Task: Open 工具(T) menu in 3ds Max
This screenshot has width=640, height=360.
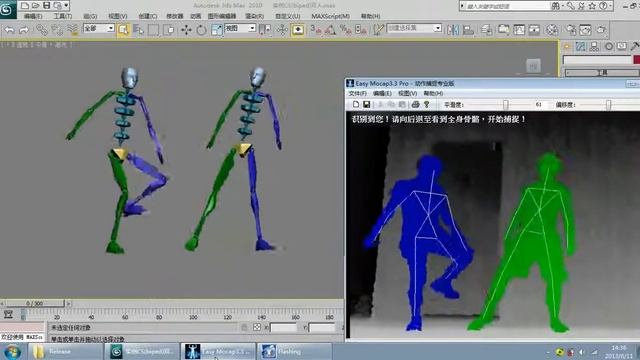Action: [x=62, y=16]
